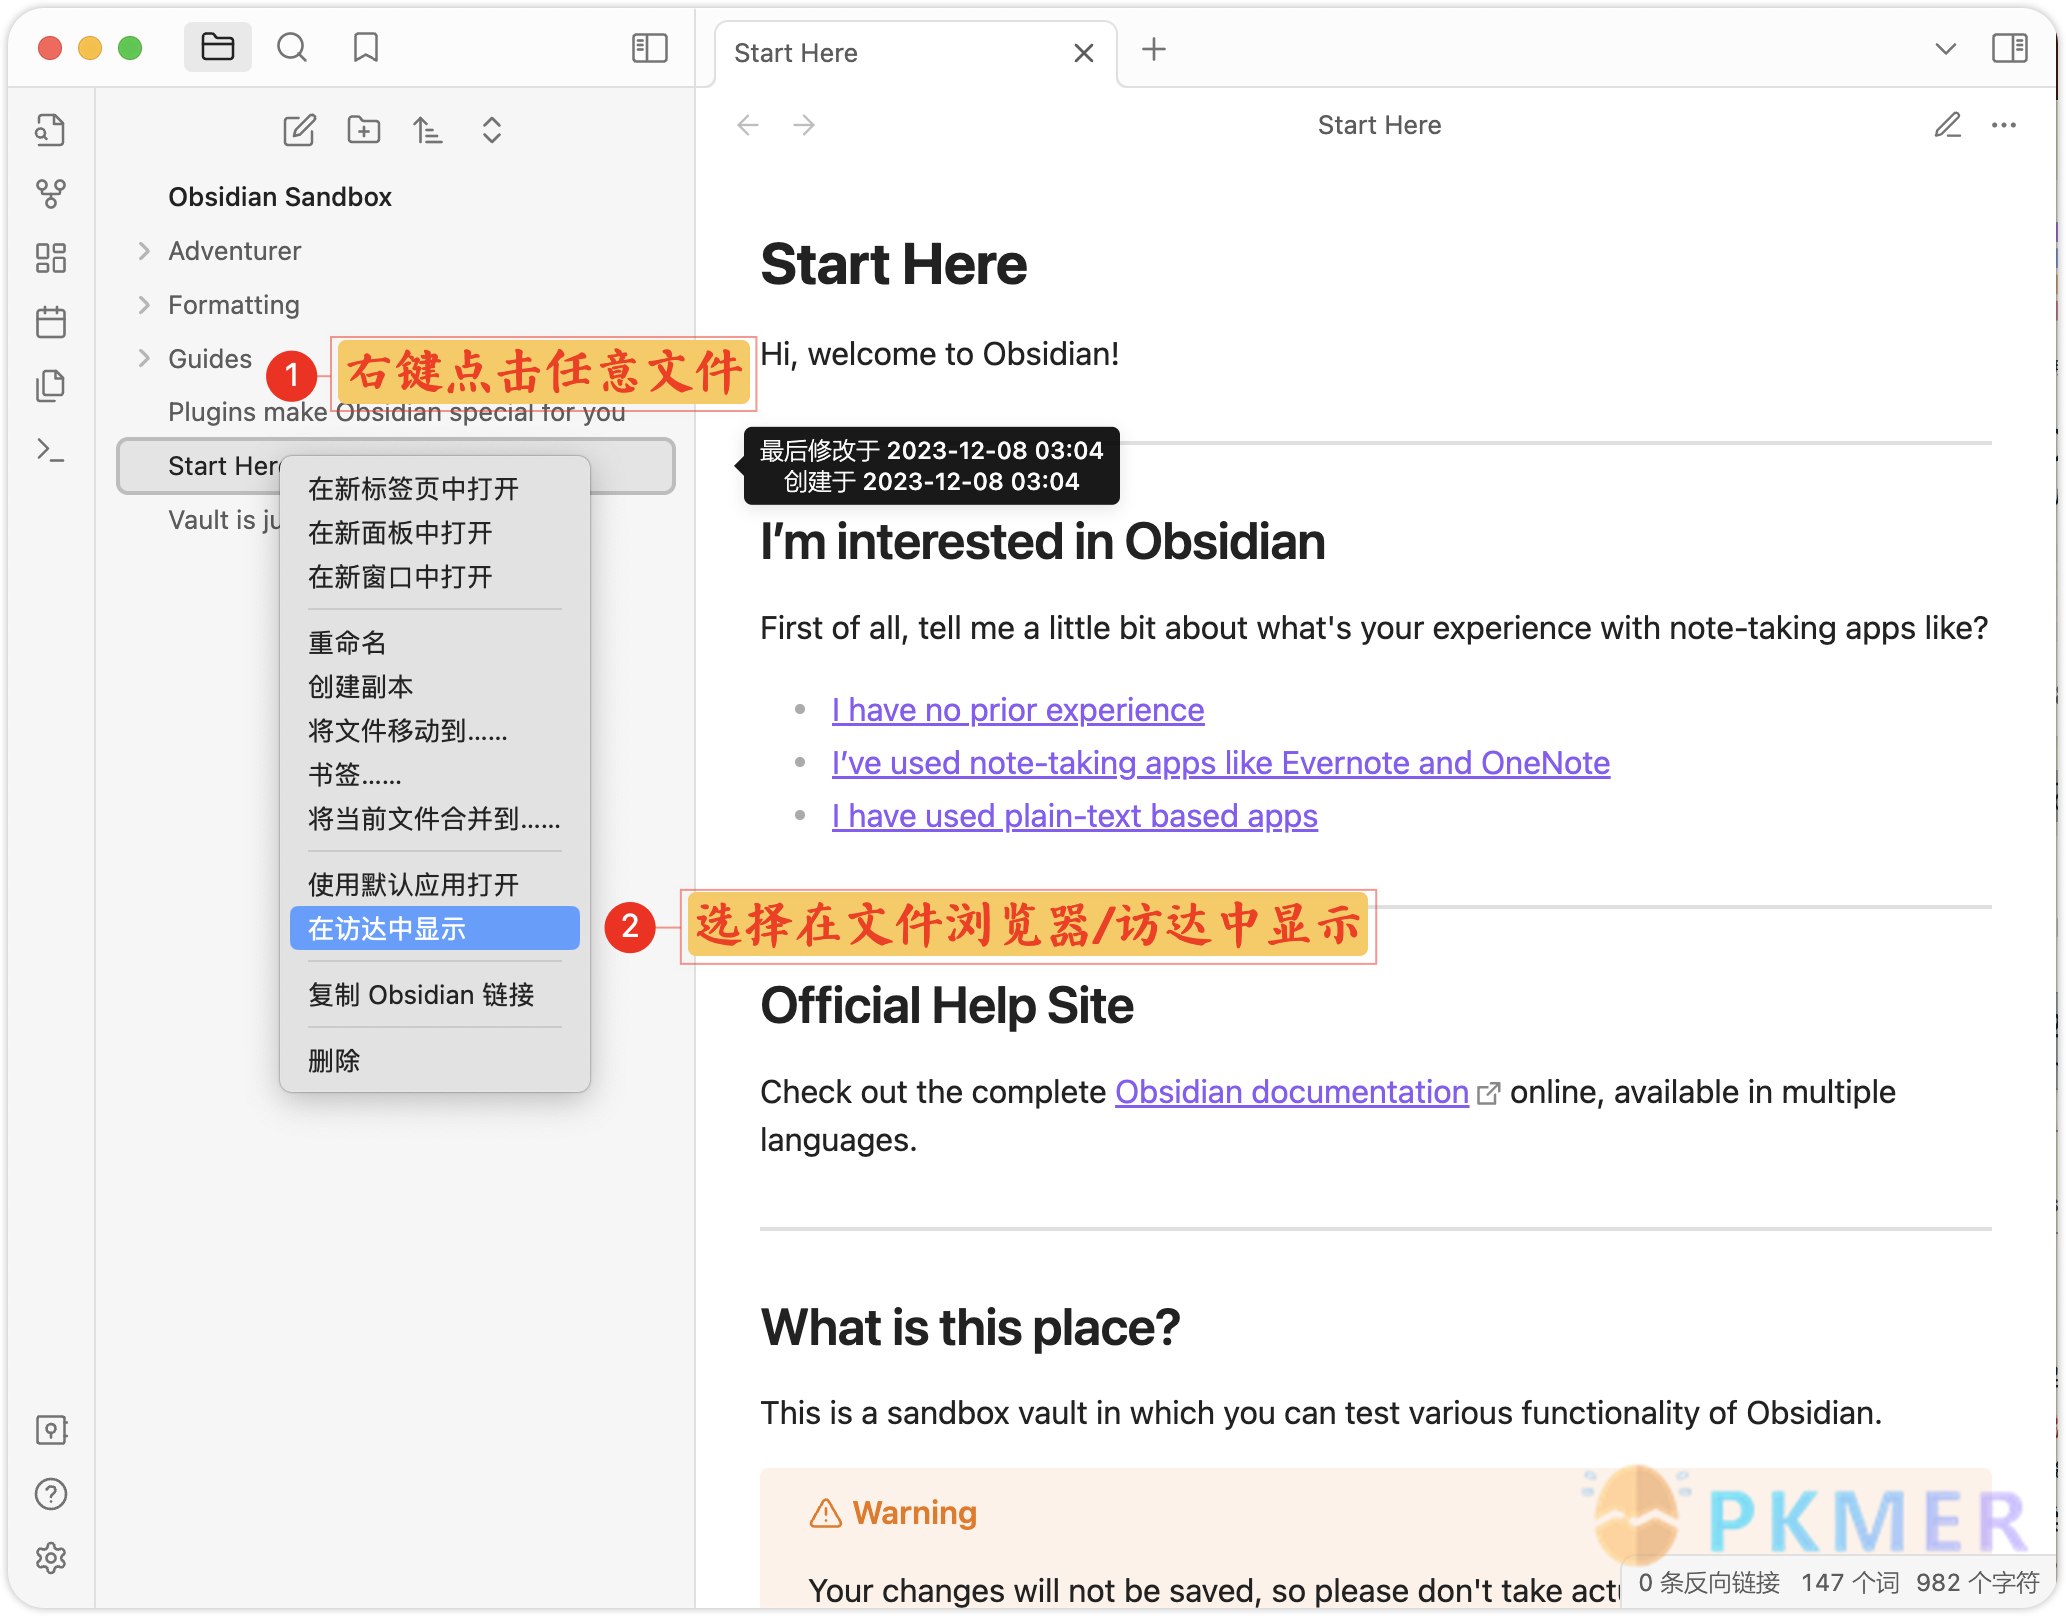The image size is (2066, 1616).
Task: Open more options three-dot menu
Action: (2004, 125)
